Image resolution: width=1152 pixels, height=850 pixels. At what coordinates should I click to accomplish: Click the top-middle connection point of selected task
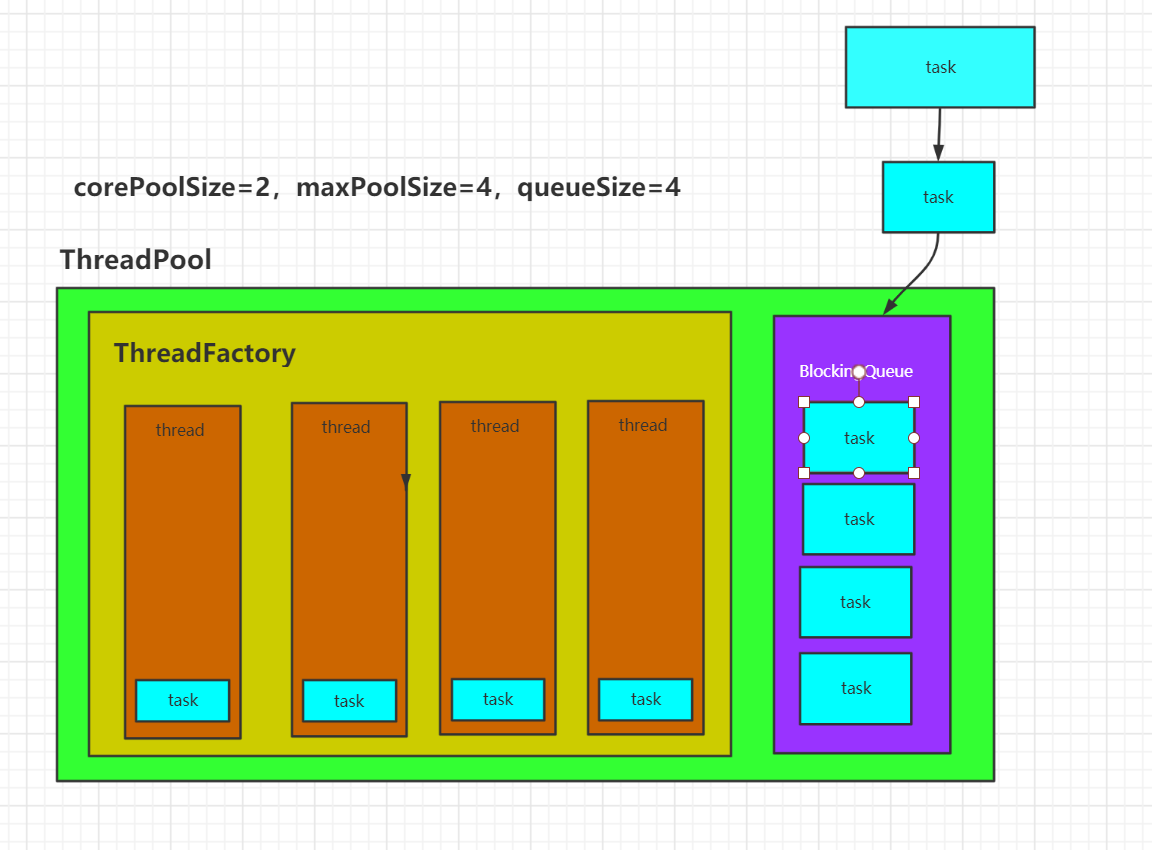coord(859,402)
